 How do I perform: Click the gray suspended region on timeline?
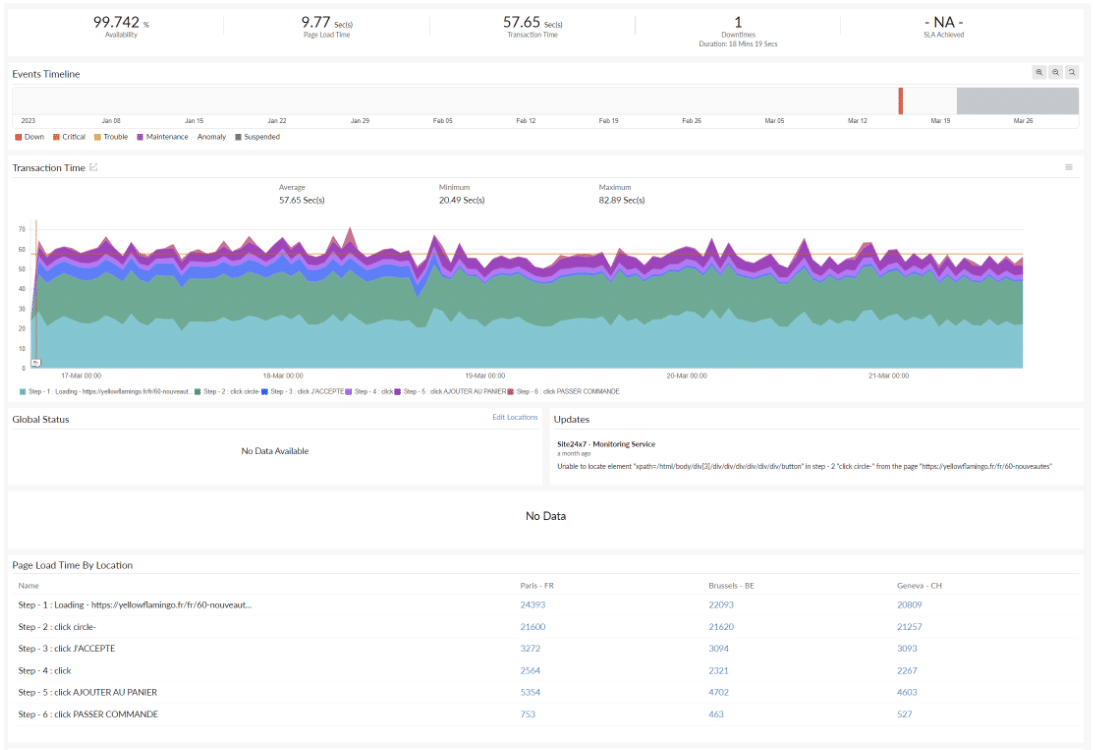pos(1017,101)
